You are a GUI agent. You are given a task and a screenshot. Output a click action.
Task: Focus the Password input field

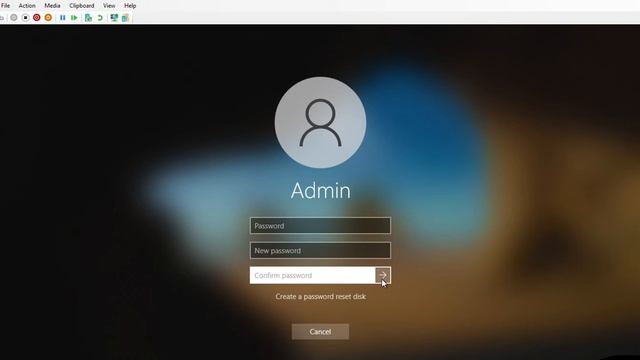[320, 225]
